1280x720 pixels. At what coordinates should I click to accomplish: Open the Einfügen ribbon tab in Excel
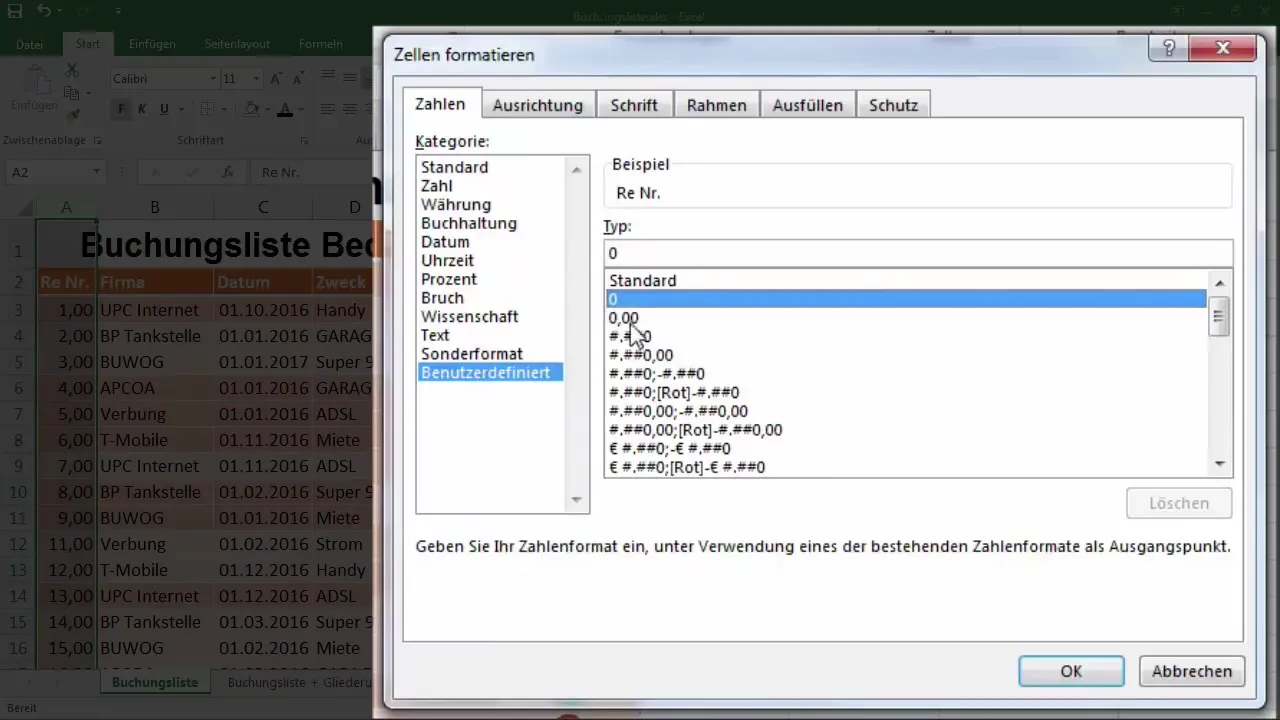pyautogui.click(x=152, y=44)
